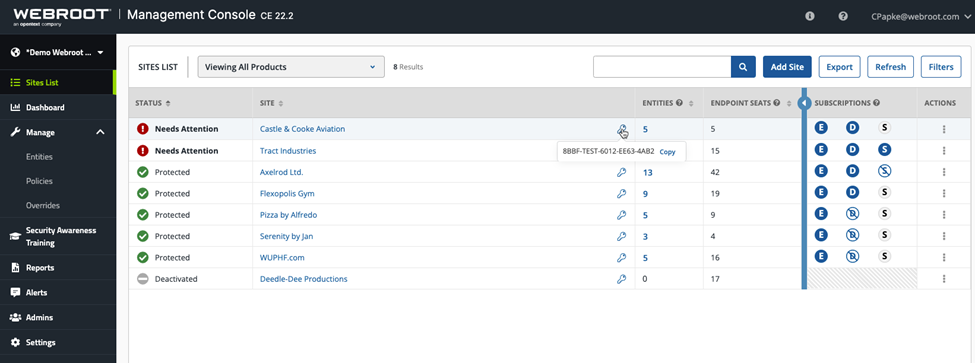Click Entities column help icon
This screenshot has width=975, height=363.
[x=680, y=103]
